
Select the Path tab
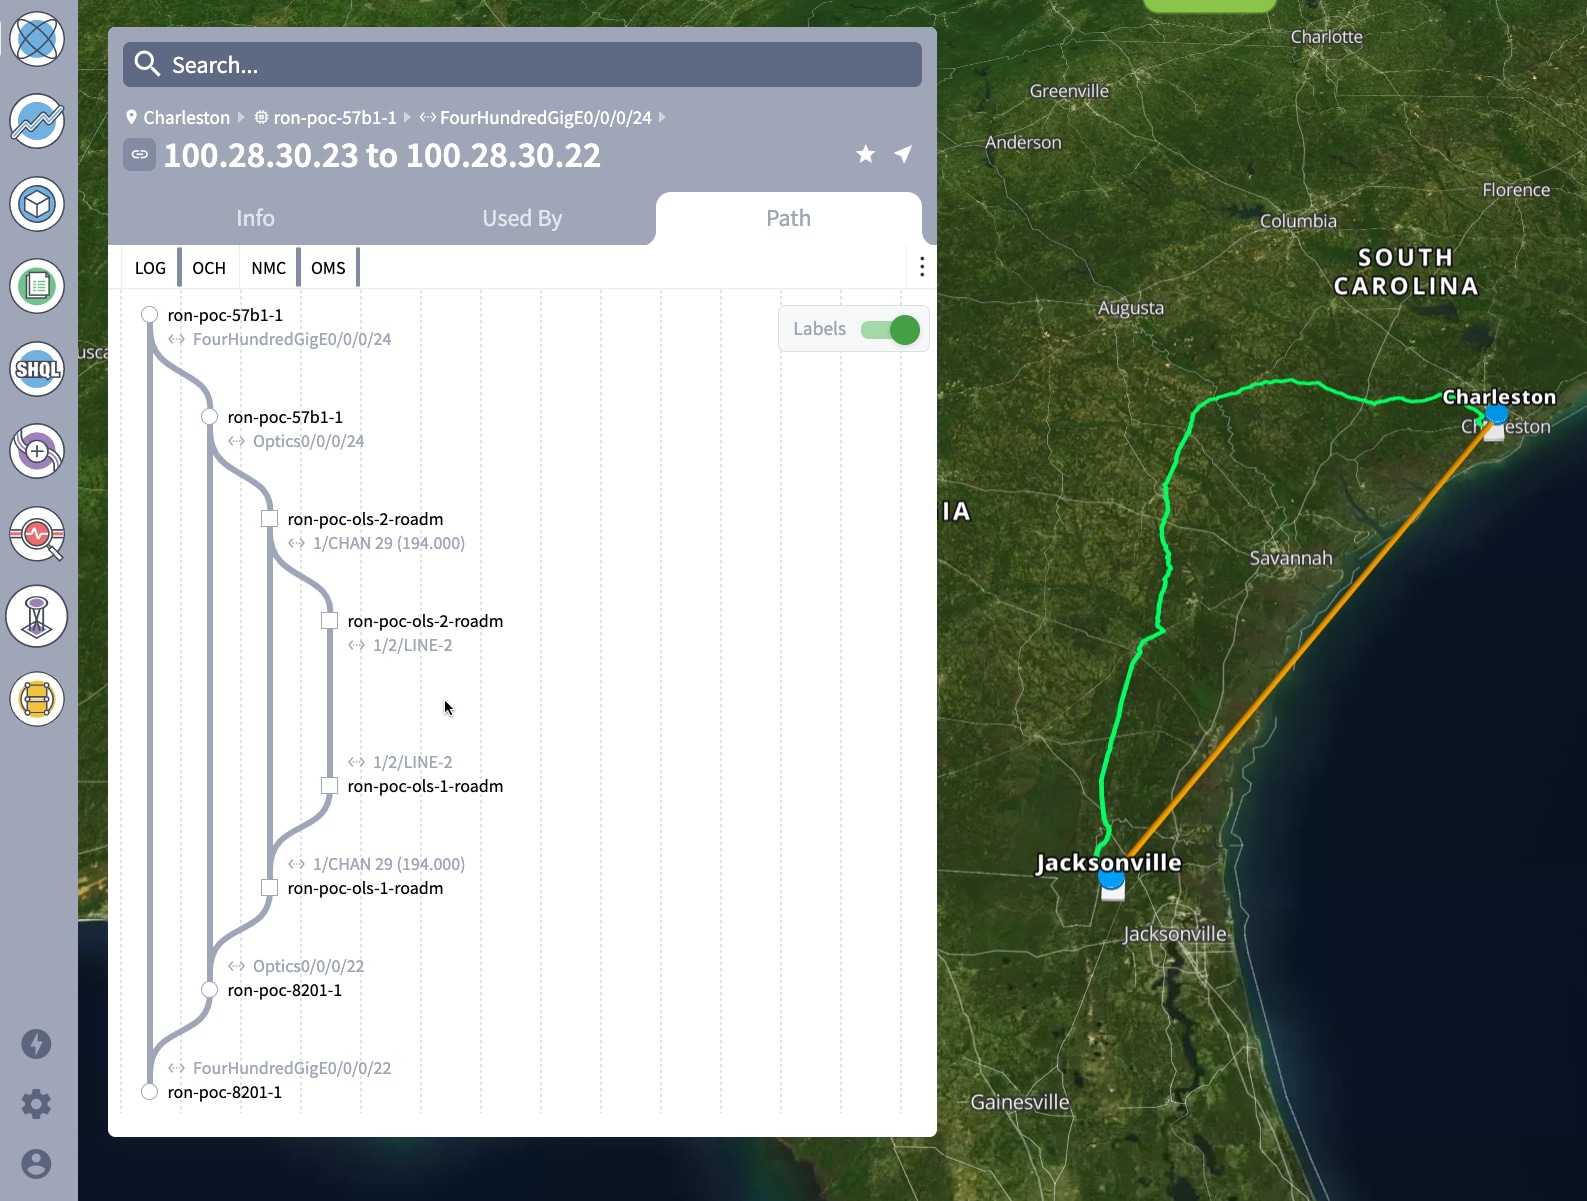788,218
